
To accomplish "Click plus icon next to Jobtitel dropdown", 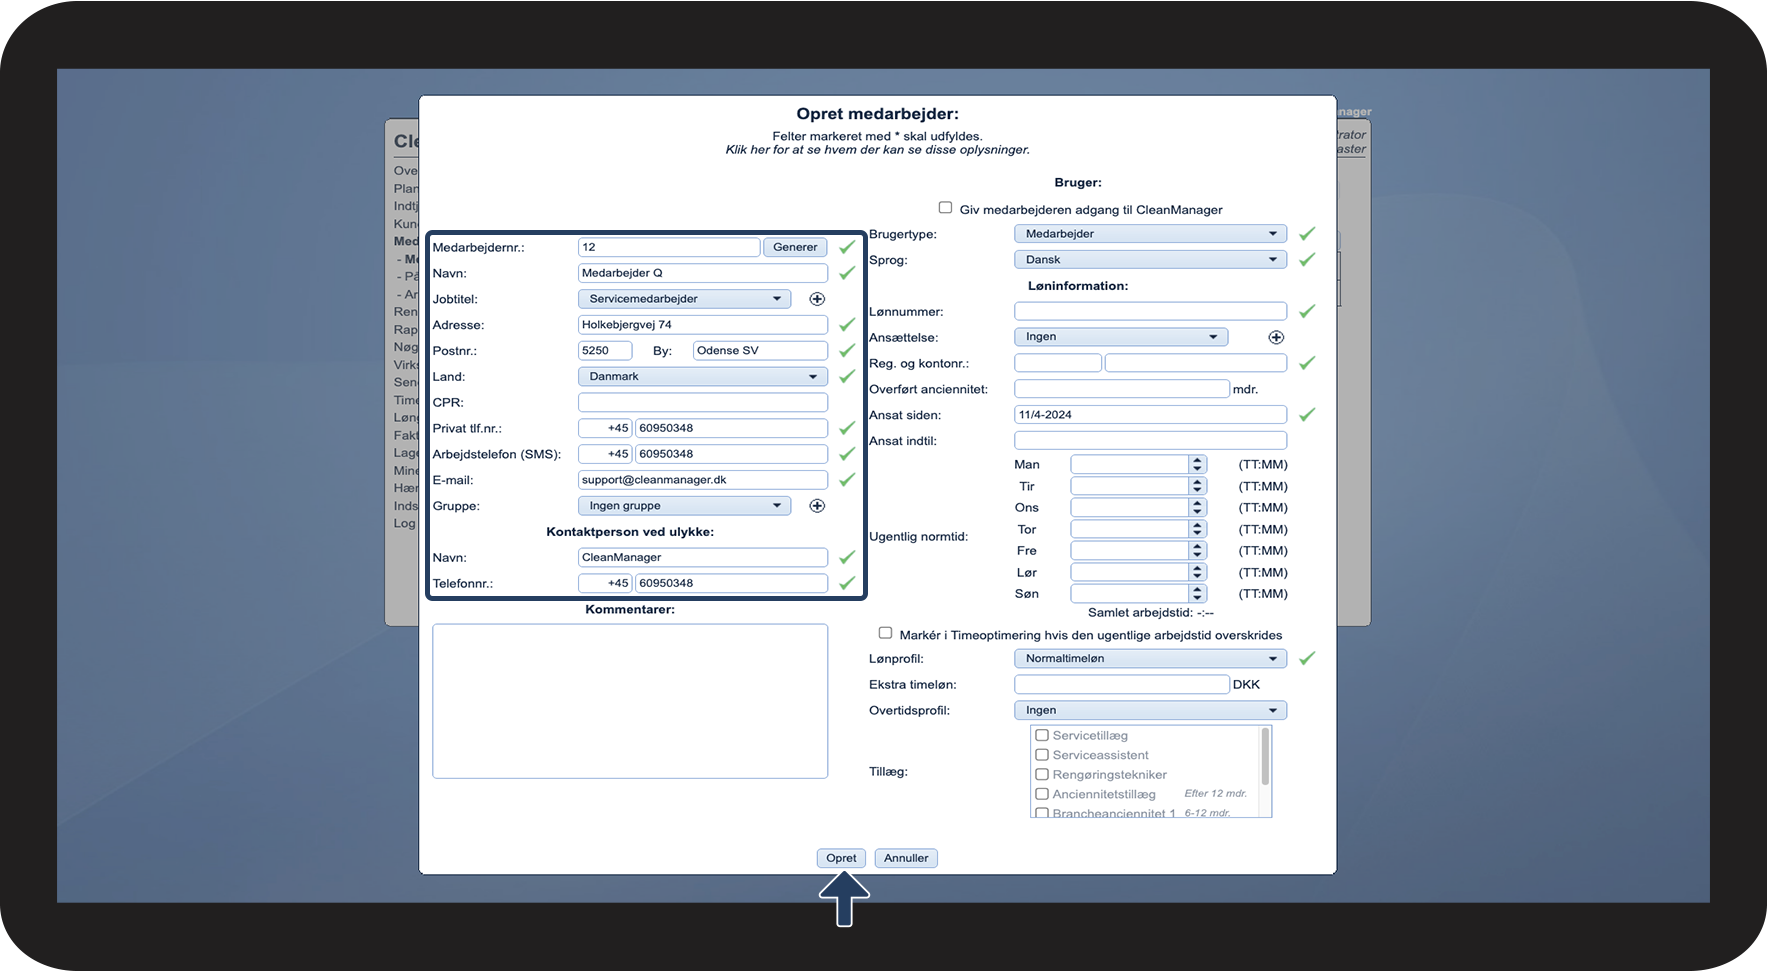I will tap(817, 299).
